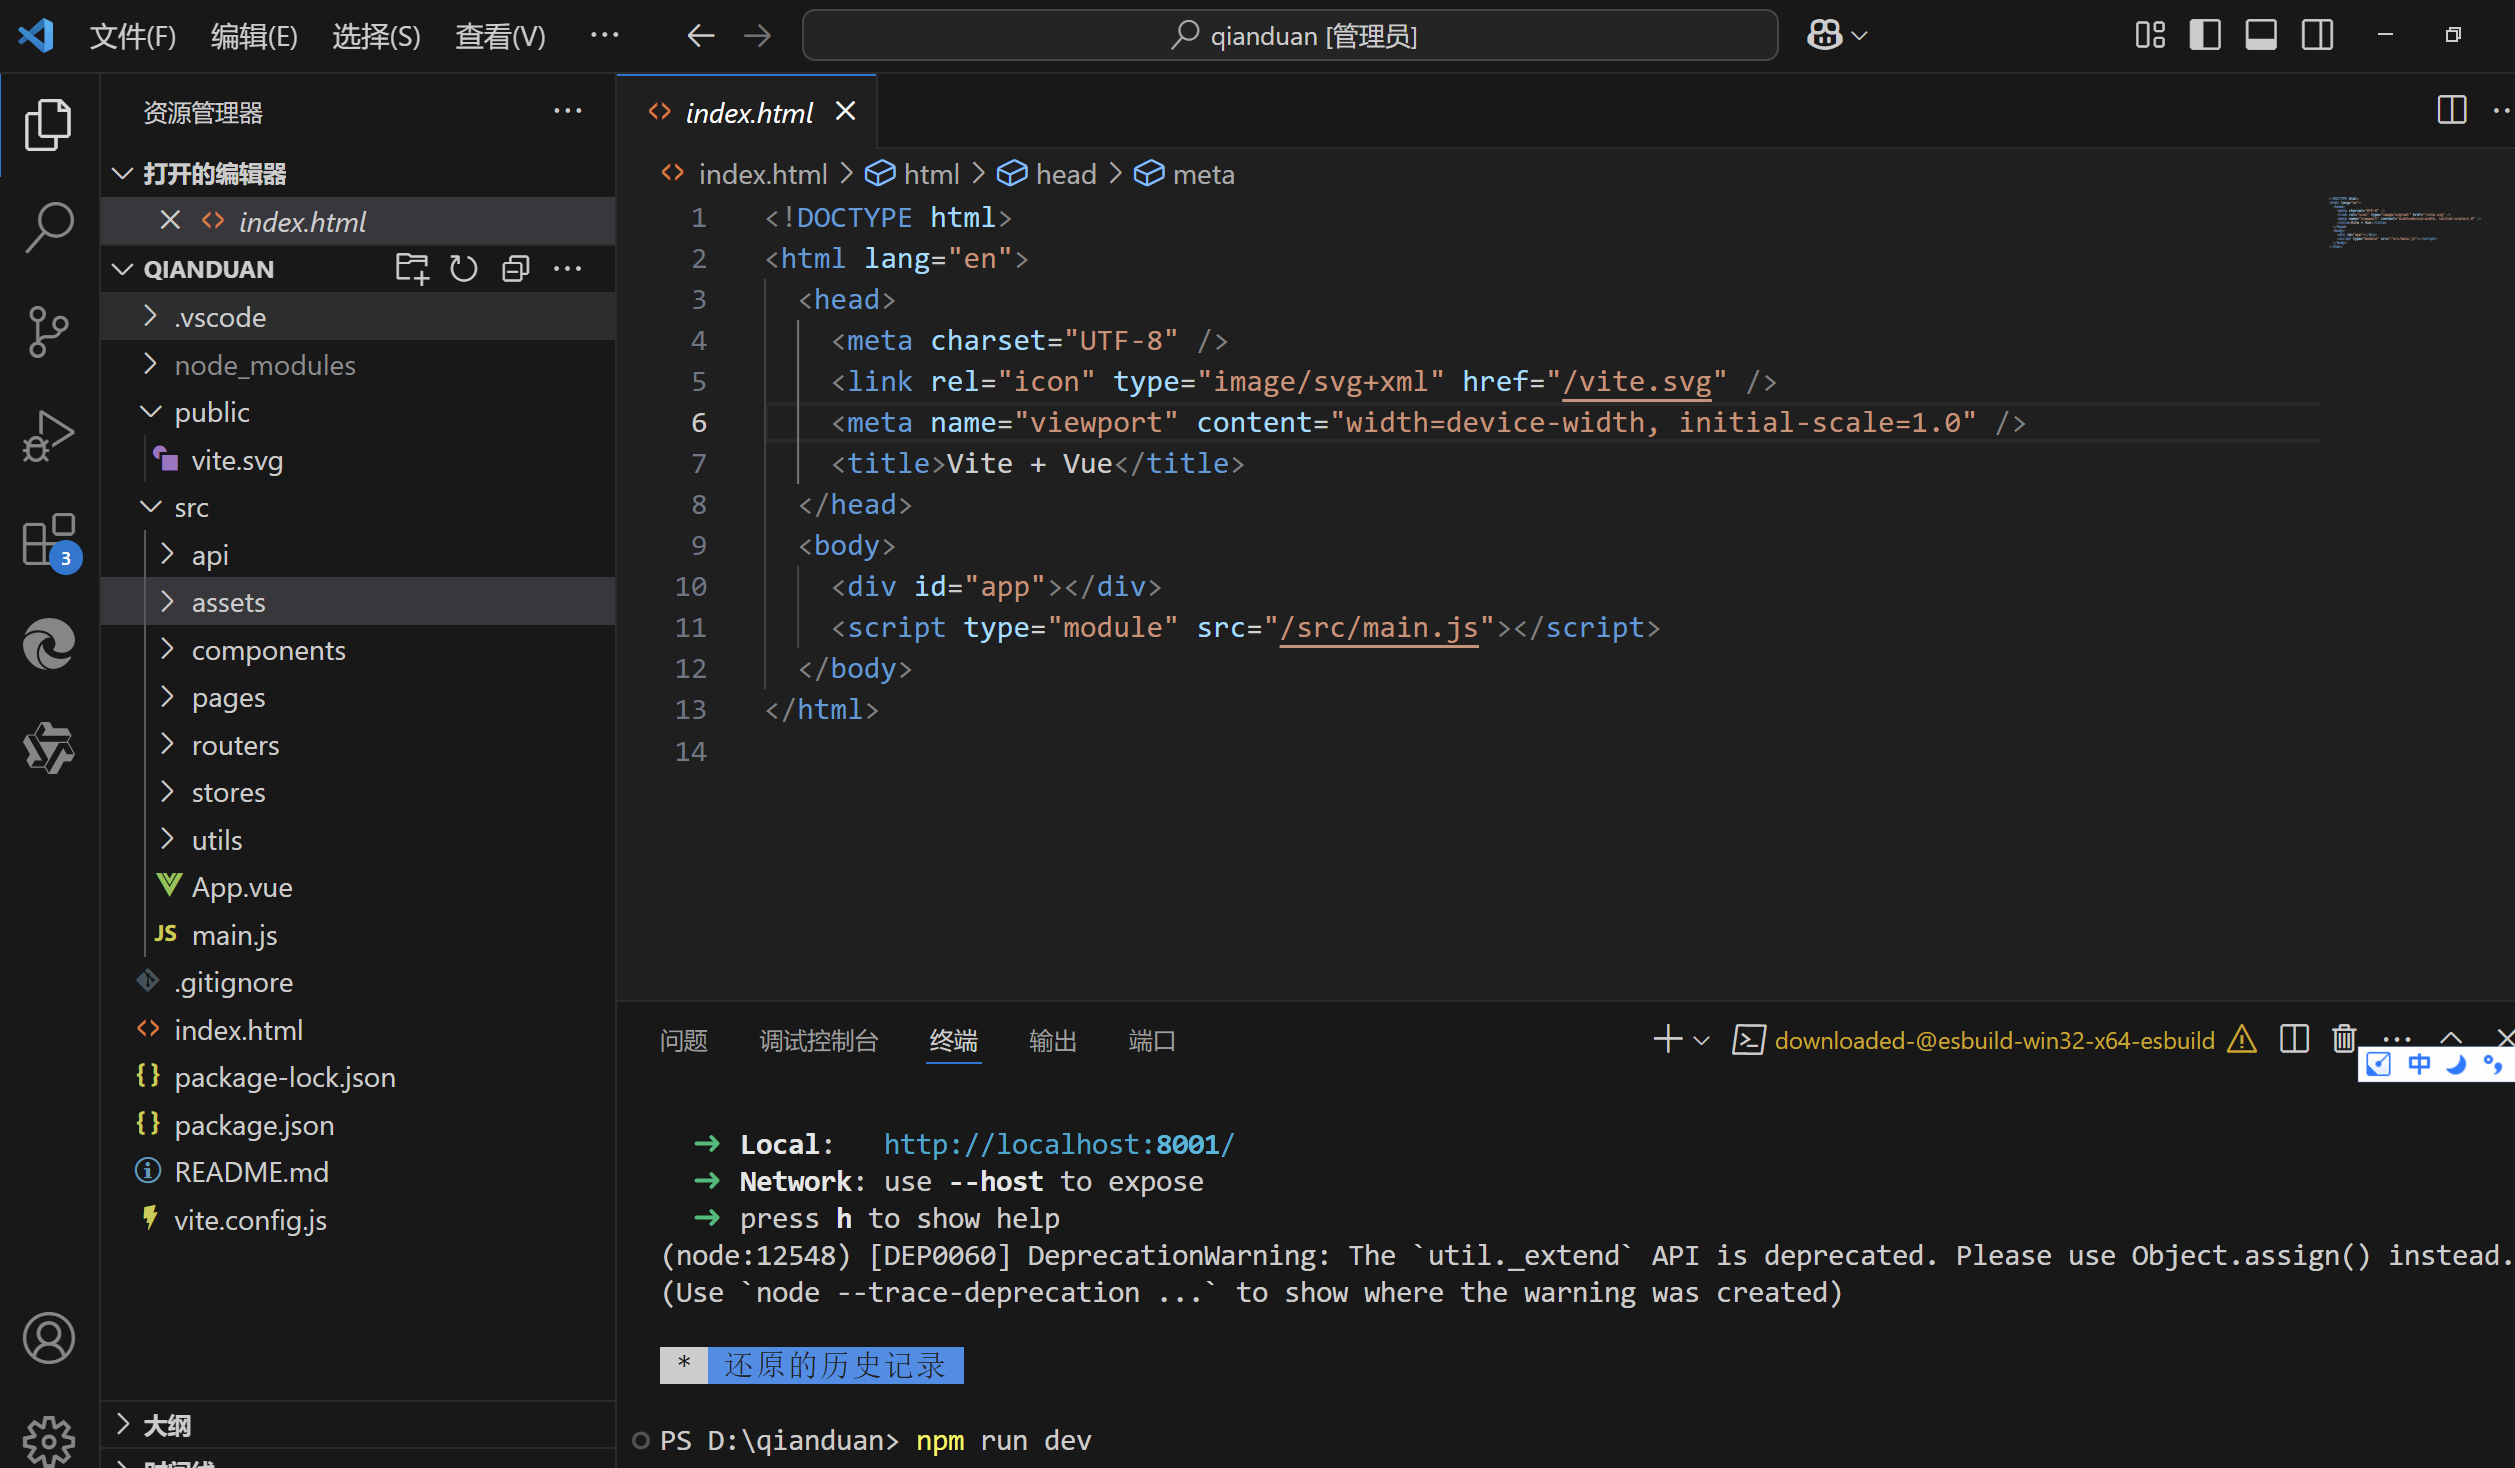The width and height of the screenshot is (2515, 1468).
Task: Close the index.html editor tab
Action: click(x=846, y=111)
